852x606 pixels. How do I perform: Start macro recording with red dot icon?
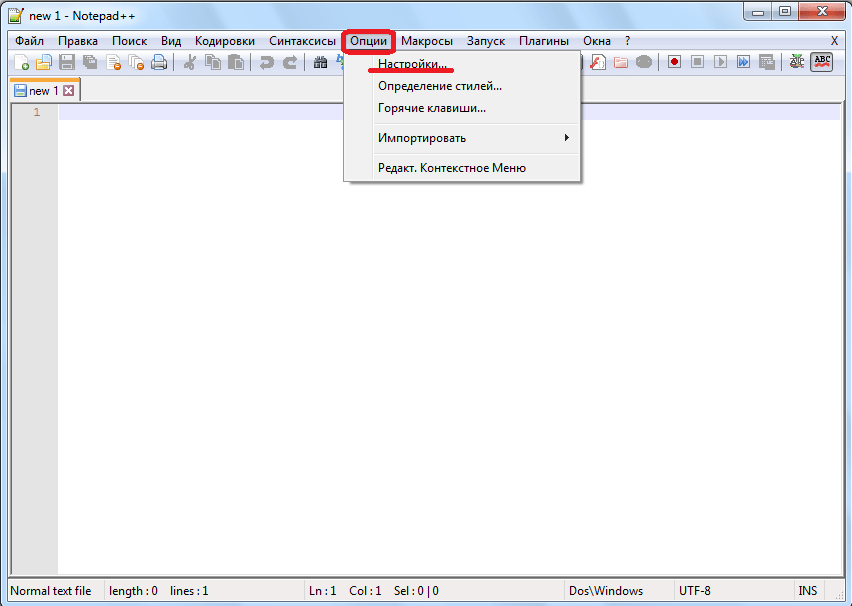click(x=675, y=62)
